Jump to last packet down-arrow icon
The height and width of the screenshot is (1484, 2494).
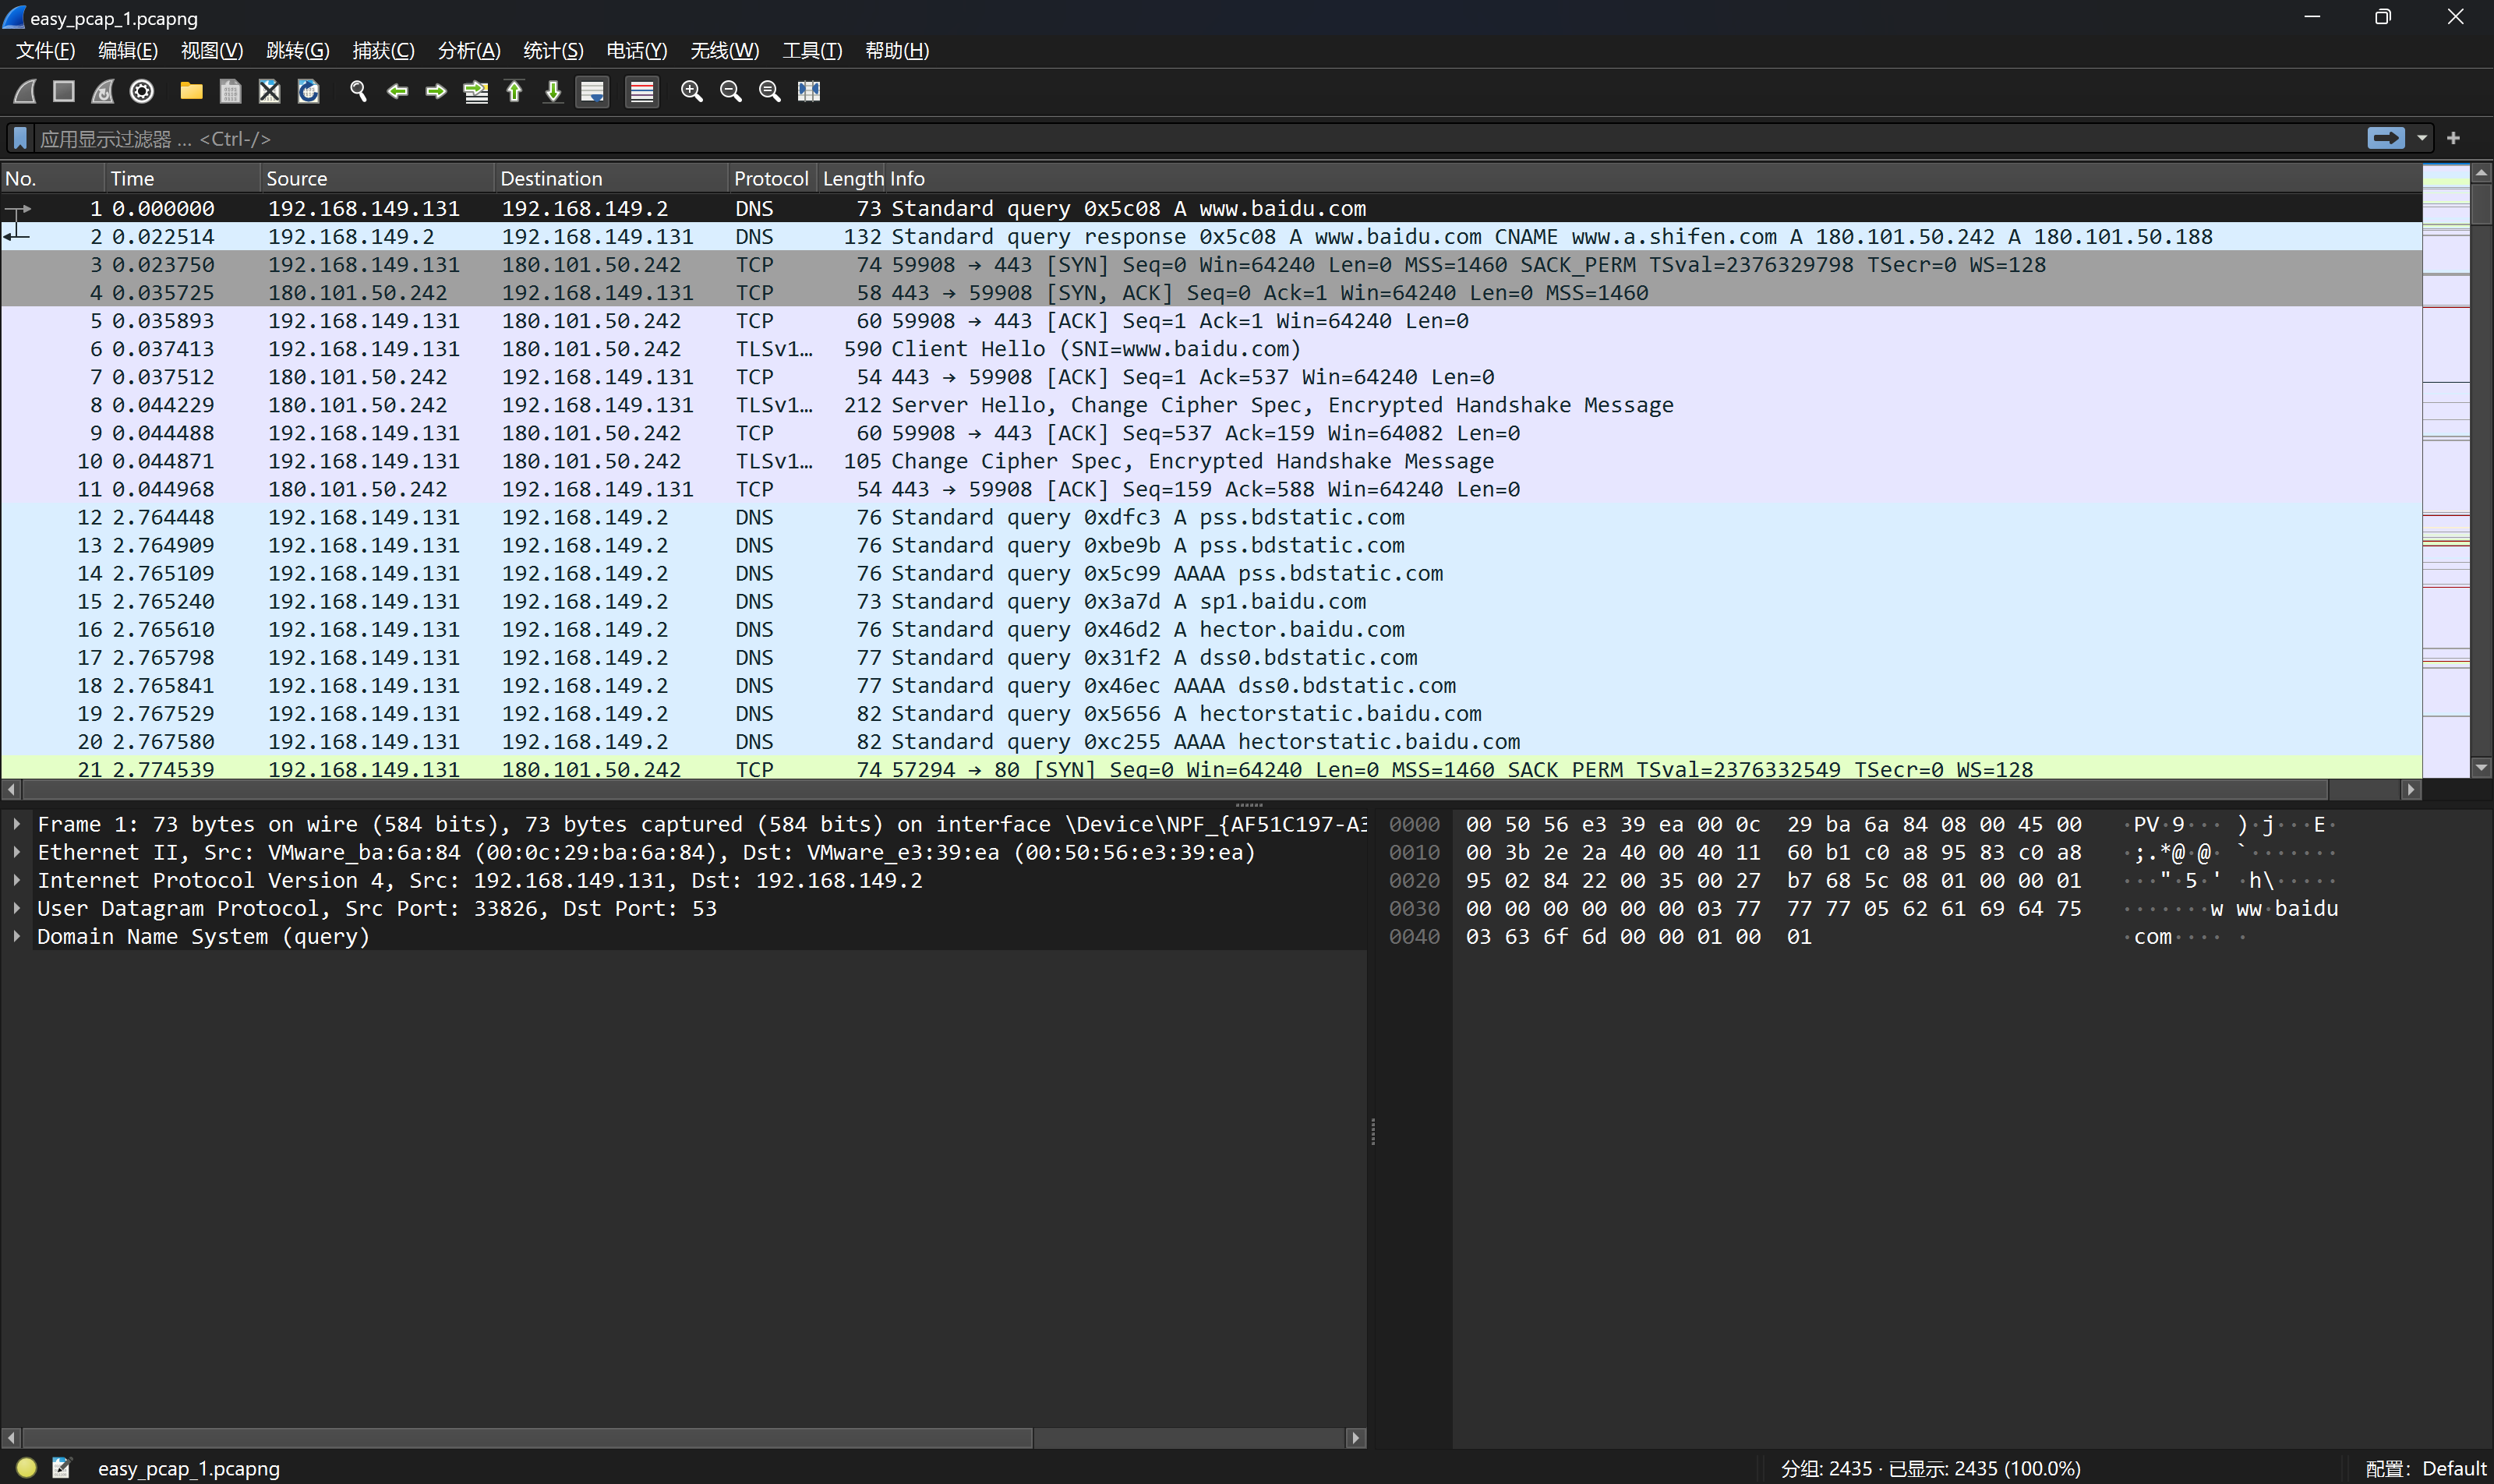[x=553, y=92]
